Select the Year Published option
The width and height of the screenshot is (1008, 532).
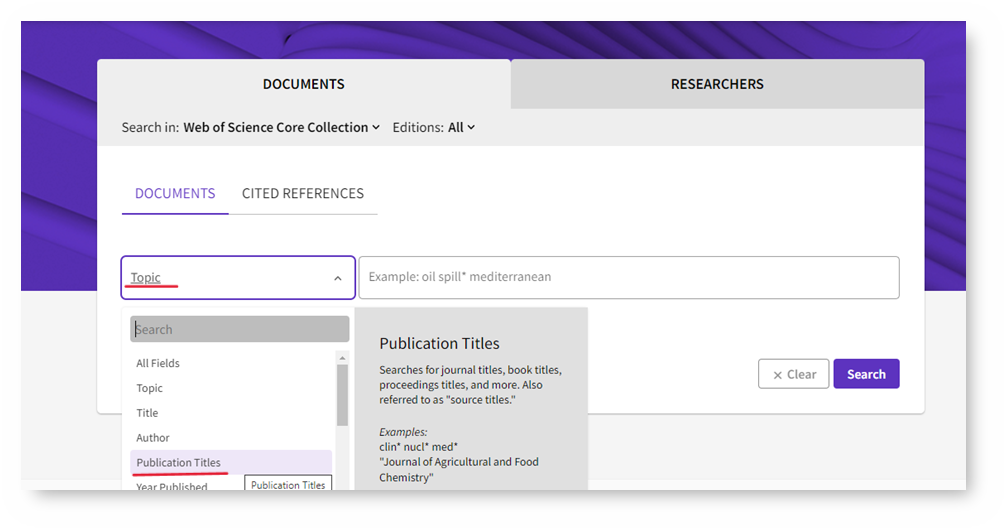(171, 486)
